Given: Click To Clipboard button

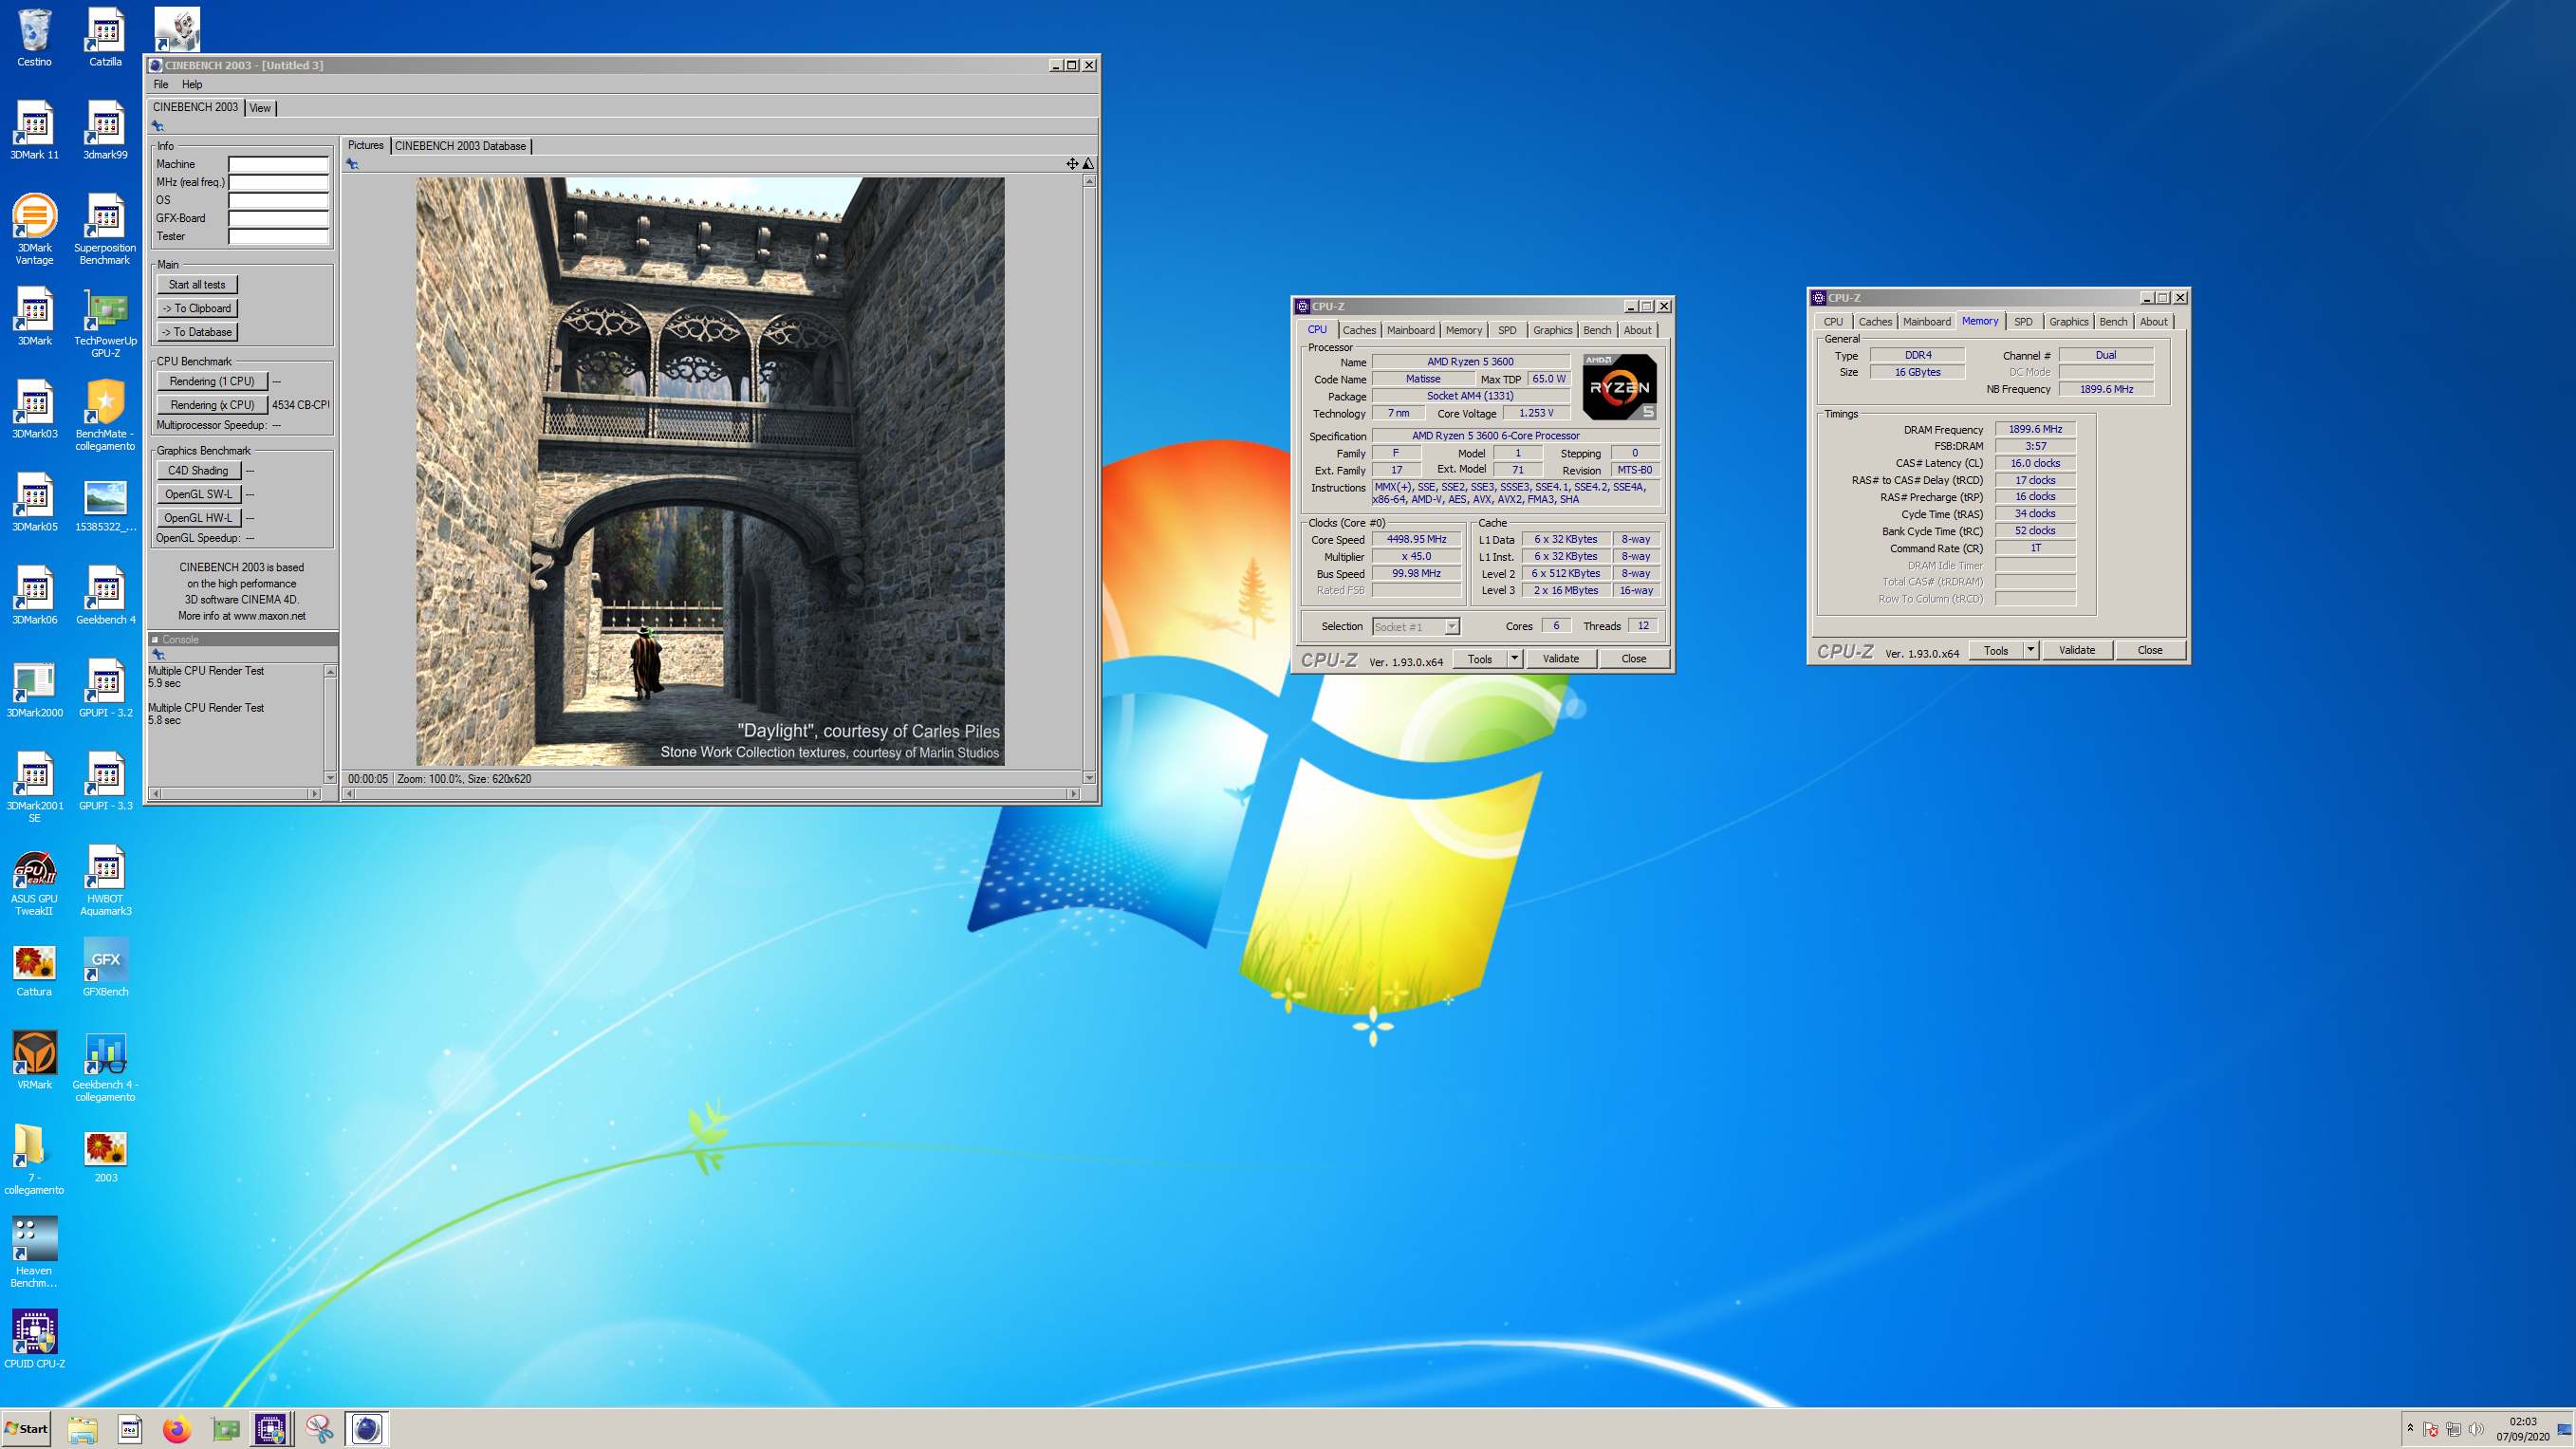Looking at the screenshot, I should coord(197,308).
